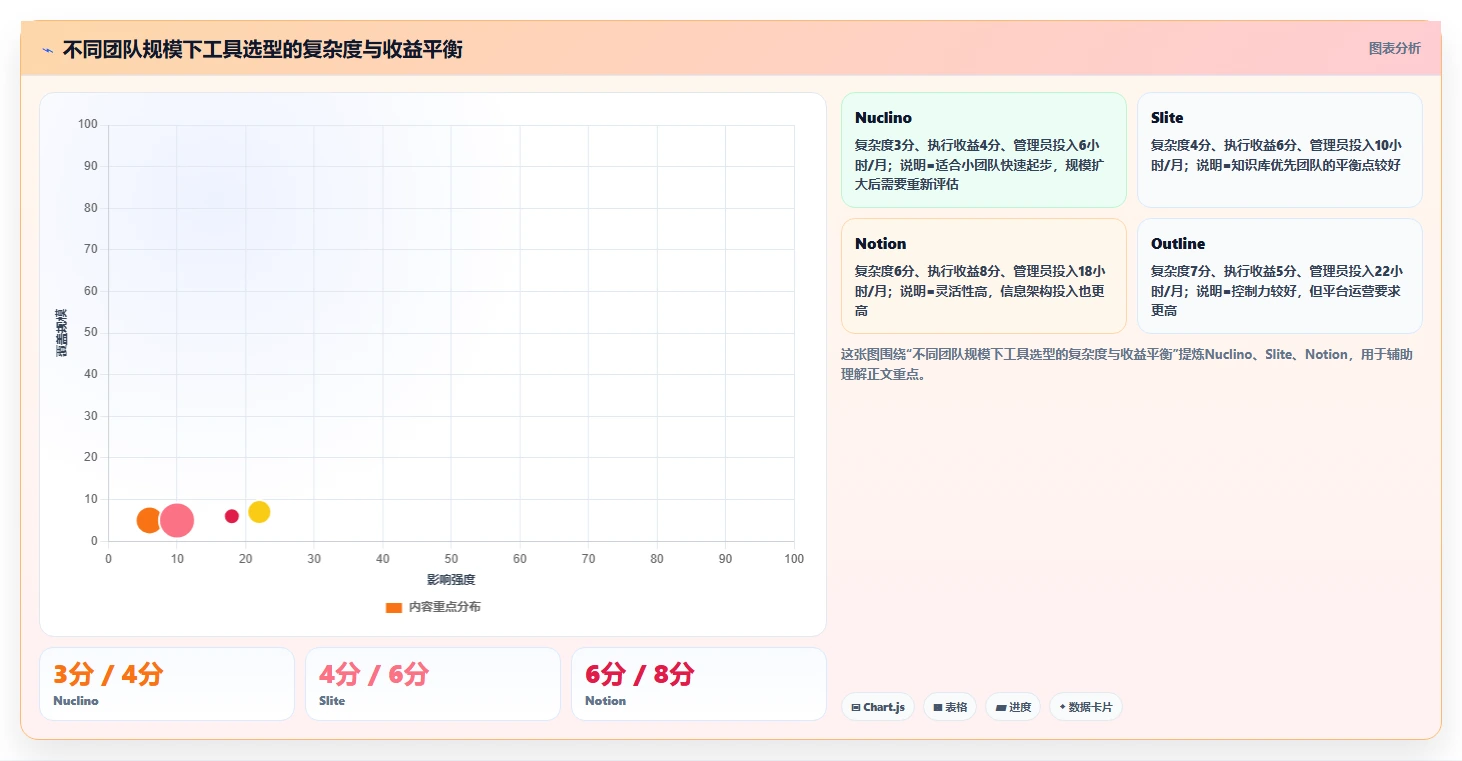
Task: Open the Nuclino info card
Action: [984, 150]
